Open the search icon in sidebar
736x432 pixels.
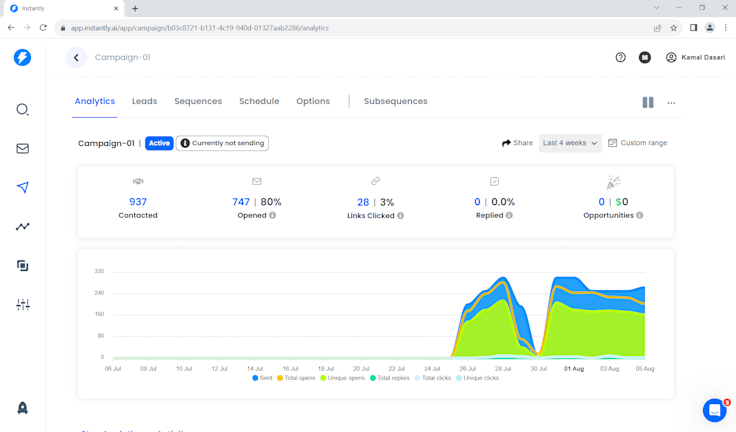tap(23, 109)
